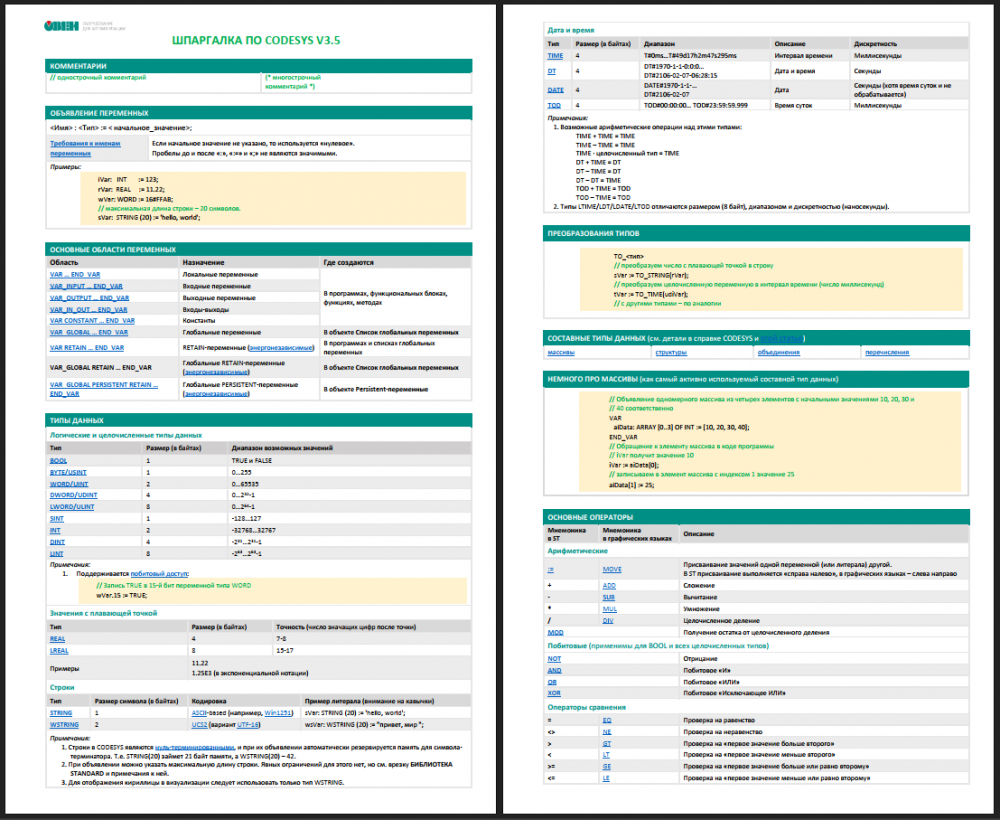1000x820 pixels.
Task: Open the 'побитовый доступ' link
Action: [159, 573]
